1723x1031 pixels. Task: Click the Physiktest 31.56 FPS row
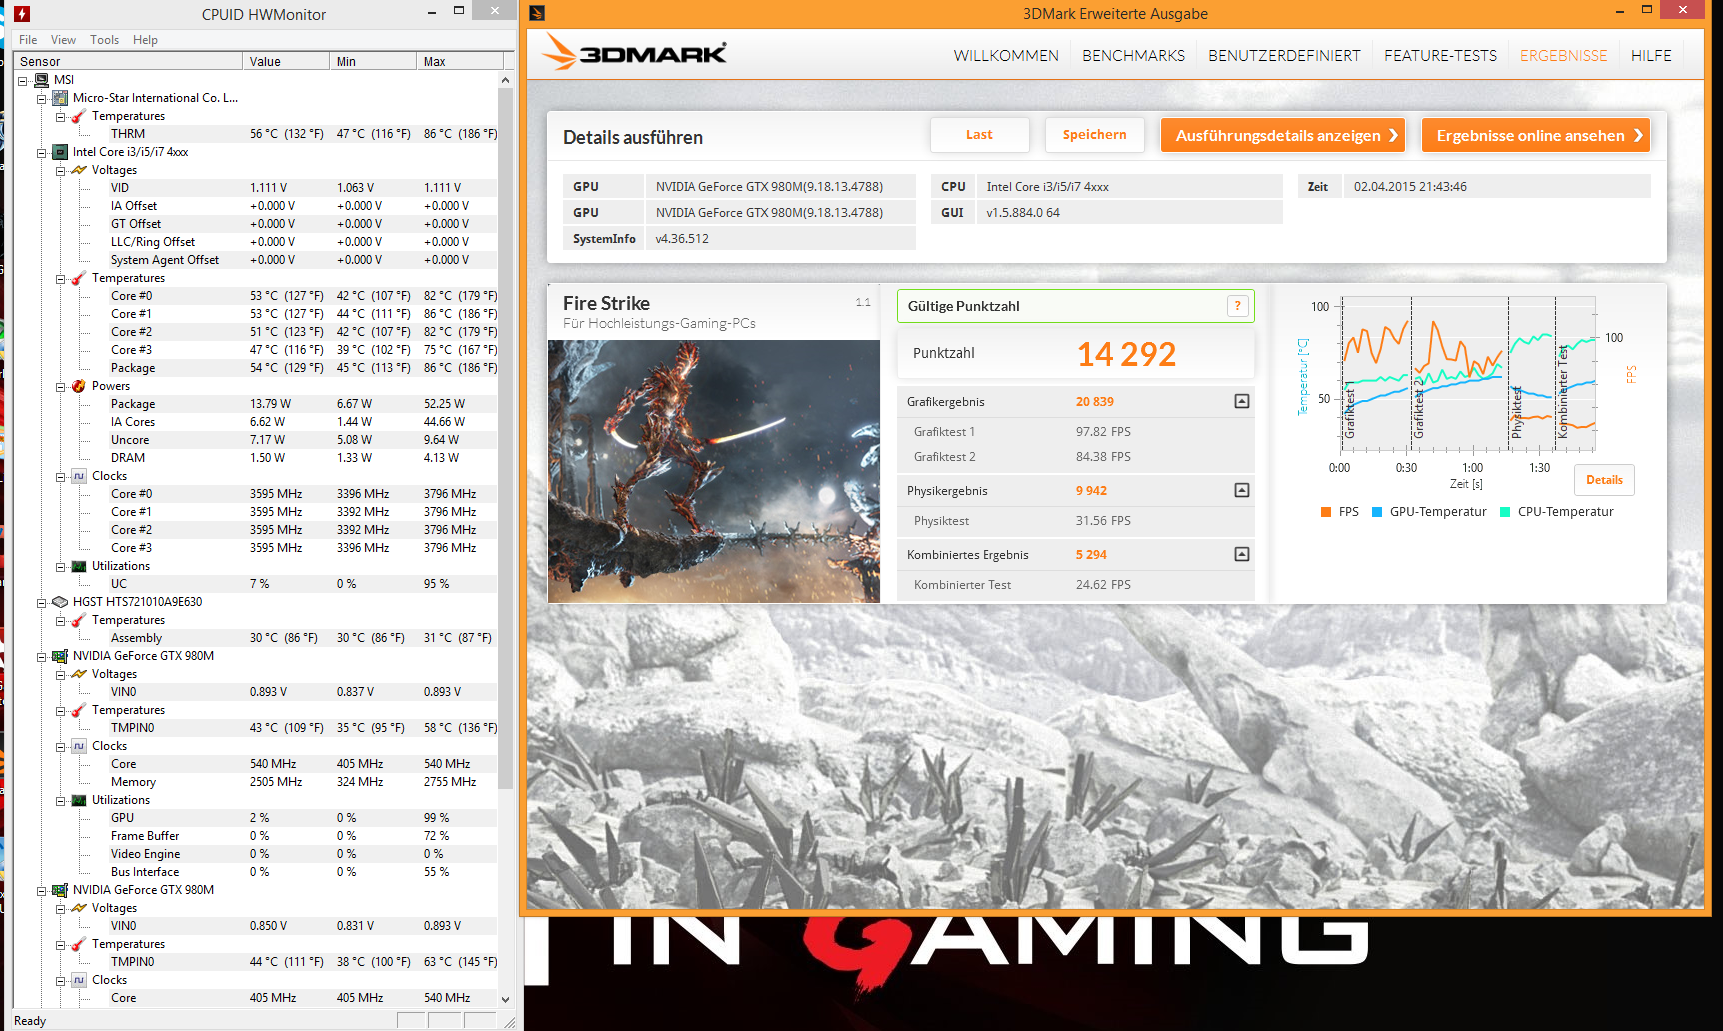[x=1075, y=521]
